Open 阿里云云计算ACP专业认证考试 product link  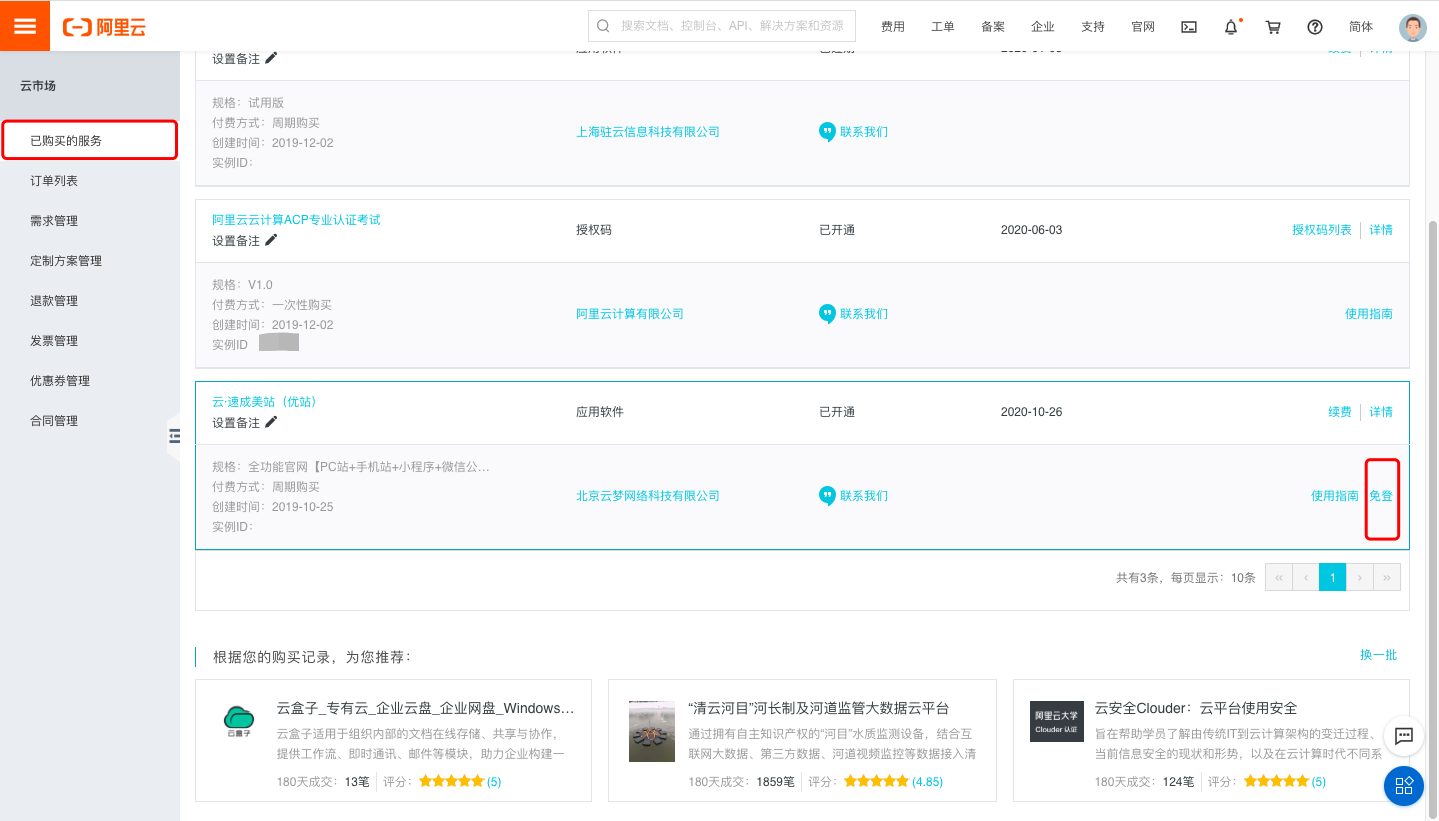[296, 220]
